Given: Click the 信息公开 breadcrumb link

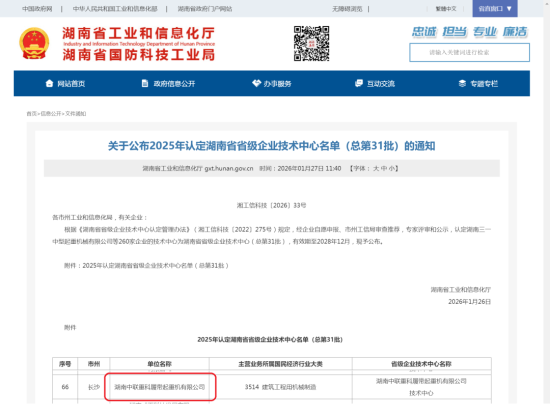Looking at the screenshot, I should point(51,114).
